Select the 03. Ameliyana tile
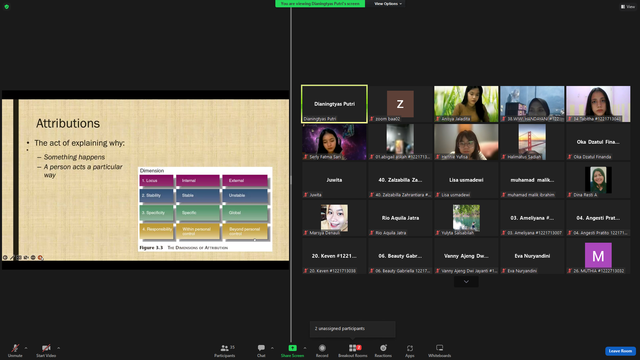The height and width of the screenshot is (360, 640). coord(532,218)
